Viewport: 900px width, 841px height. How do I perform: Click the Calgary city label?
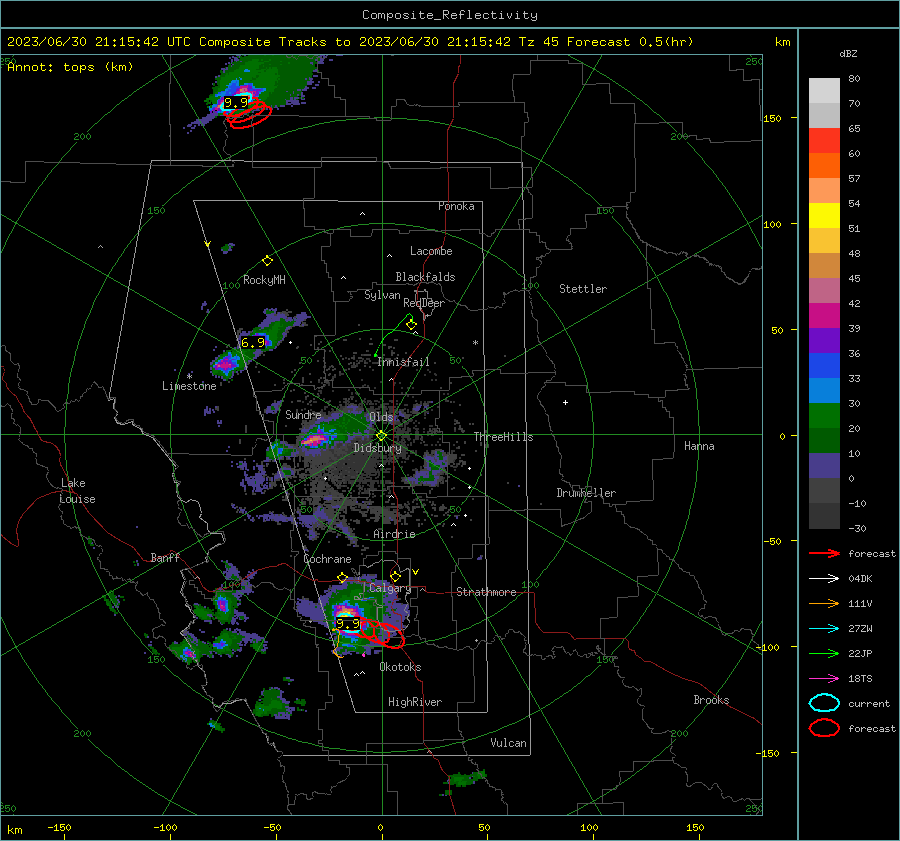(x=390, y=588)
